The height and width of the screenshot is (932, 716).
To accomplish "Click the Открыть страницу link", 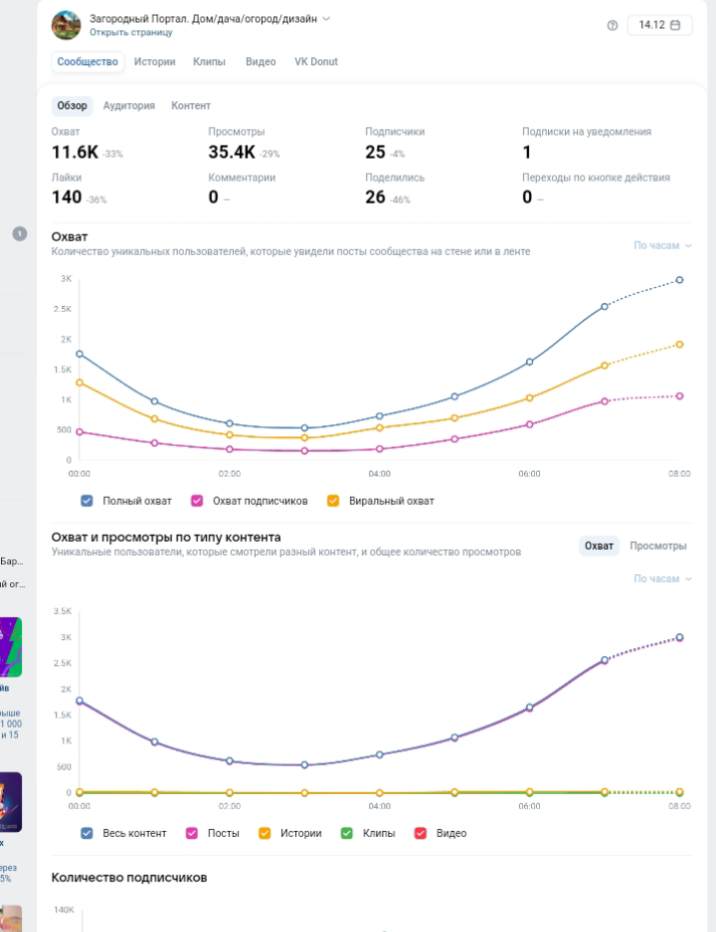I will click(x=131, y=32).
